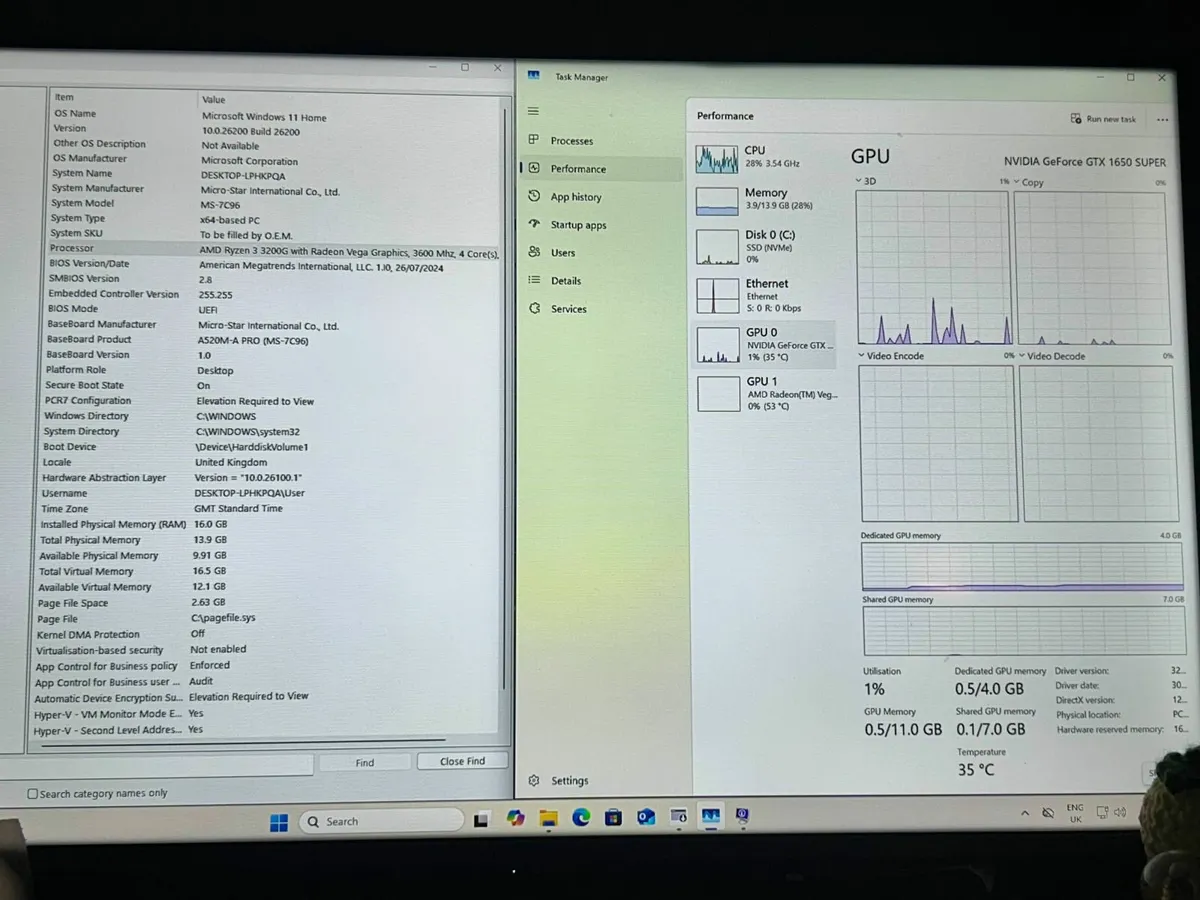Open the Task Manager more options menu
Image resolution: width=1200 pixels, height=900 pixels.
tap(1162, 119)
